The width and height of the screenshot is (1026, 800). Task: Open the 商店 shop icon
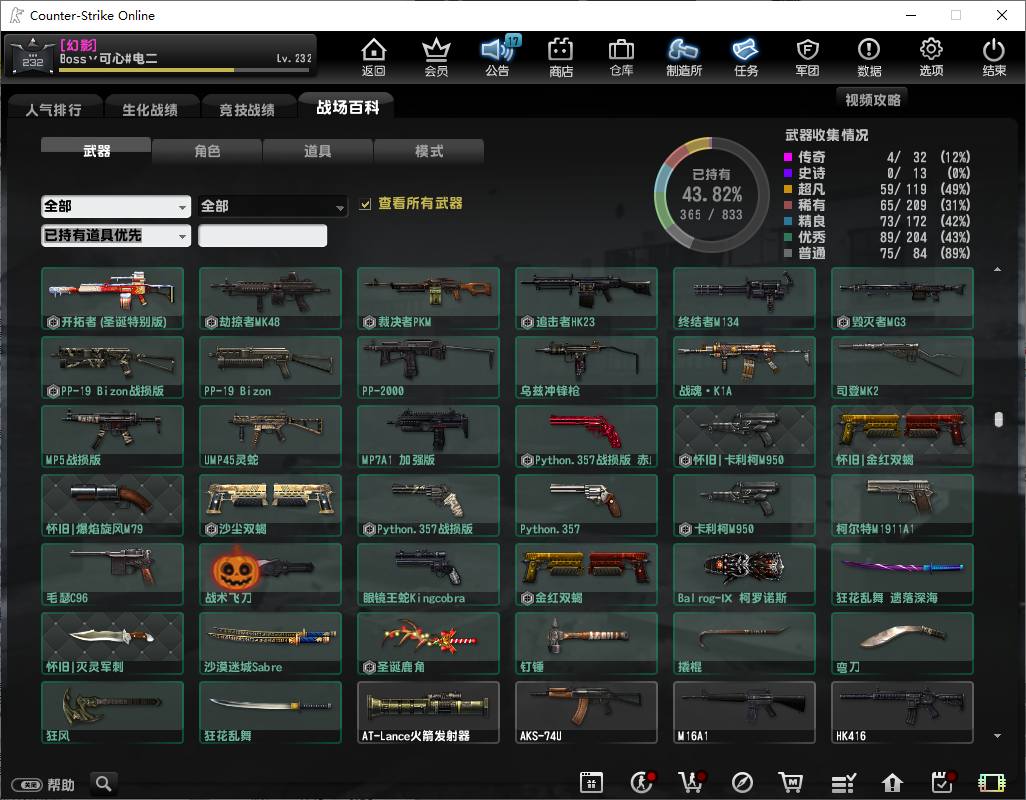coord(561,57)
